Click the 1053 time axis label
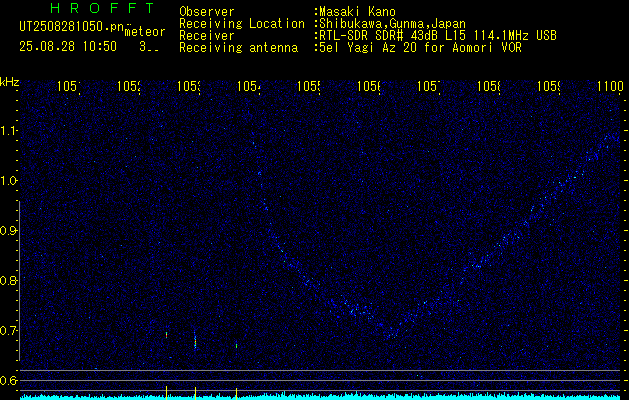Screen dimensions: 629x400 point(189,86)
